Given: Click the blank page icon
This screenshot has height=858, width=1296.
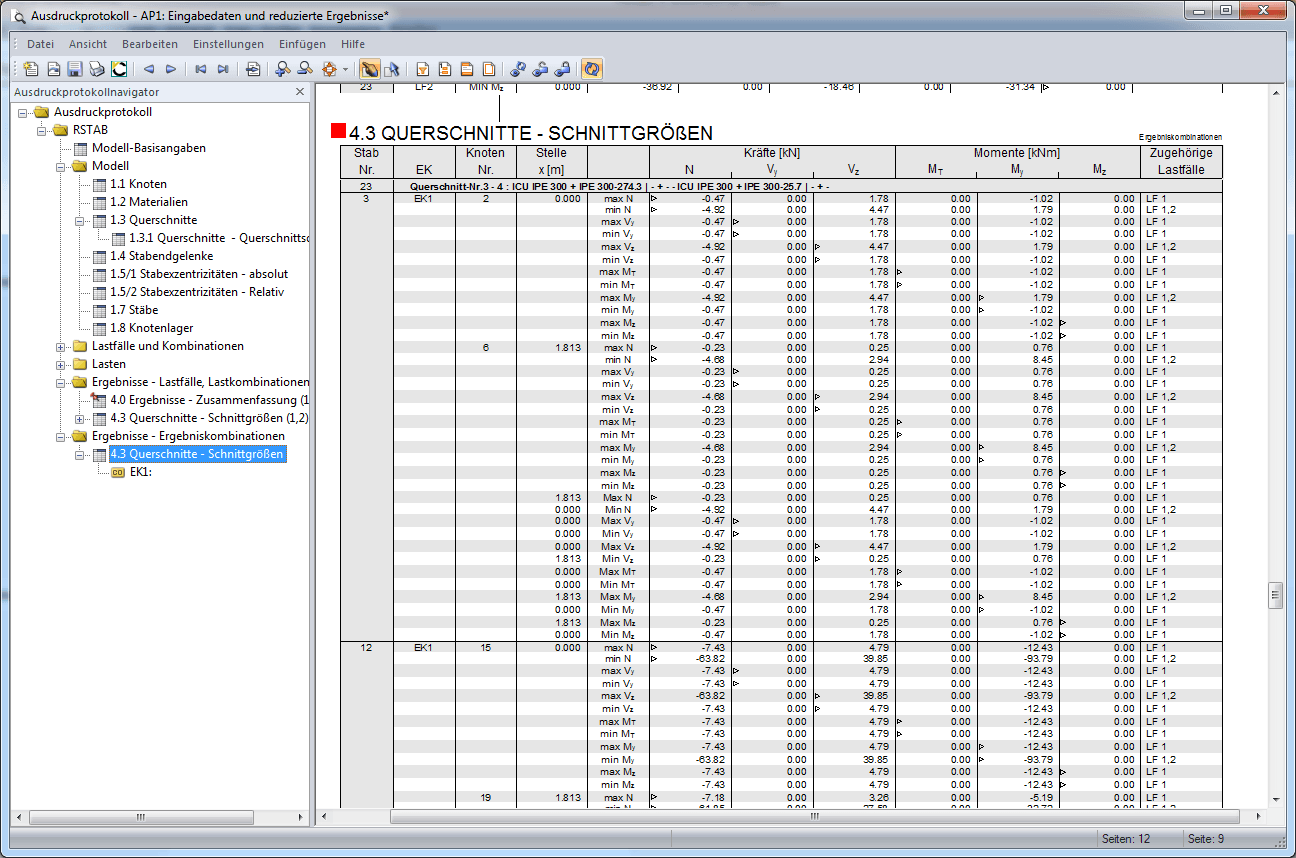Looking at the screenshot, I should (x=489, y=69).
